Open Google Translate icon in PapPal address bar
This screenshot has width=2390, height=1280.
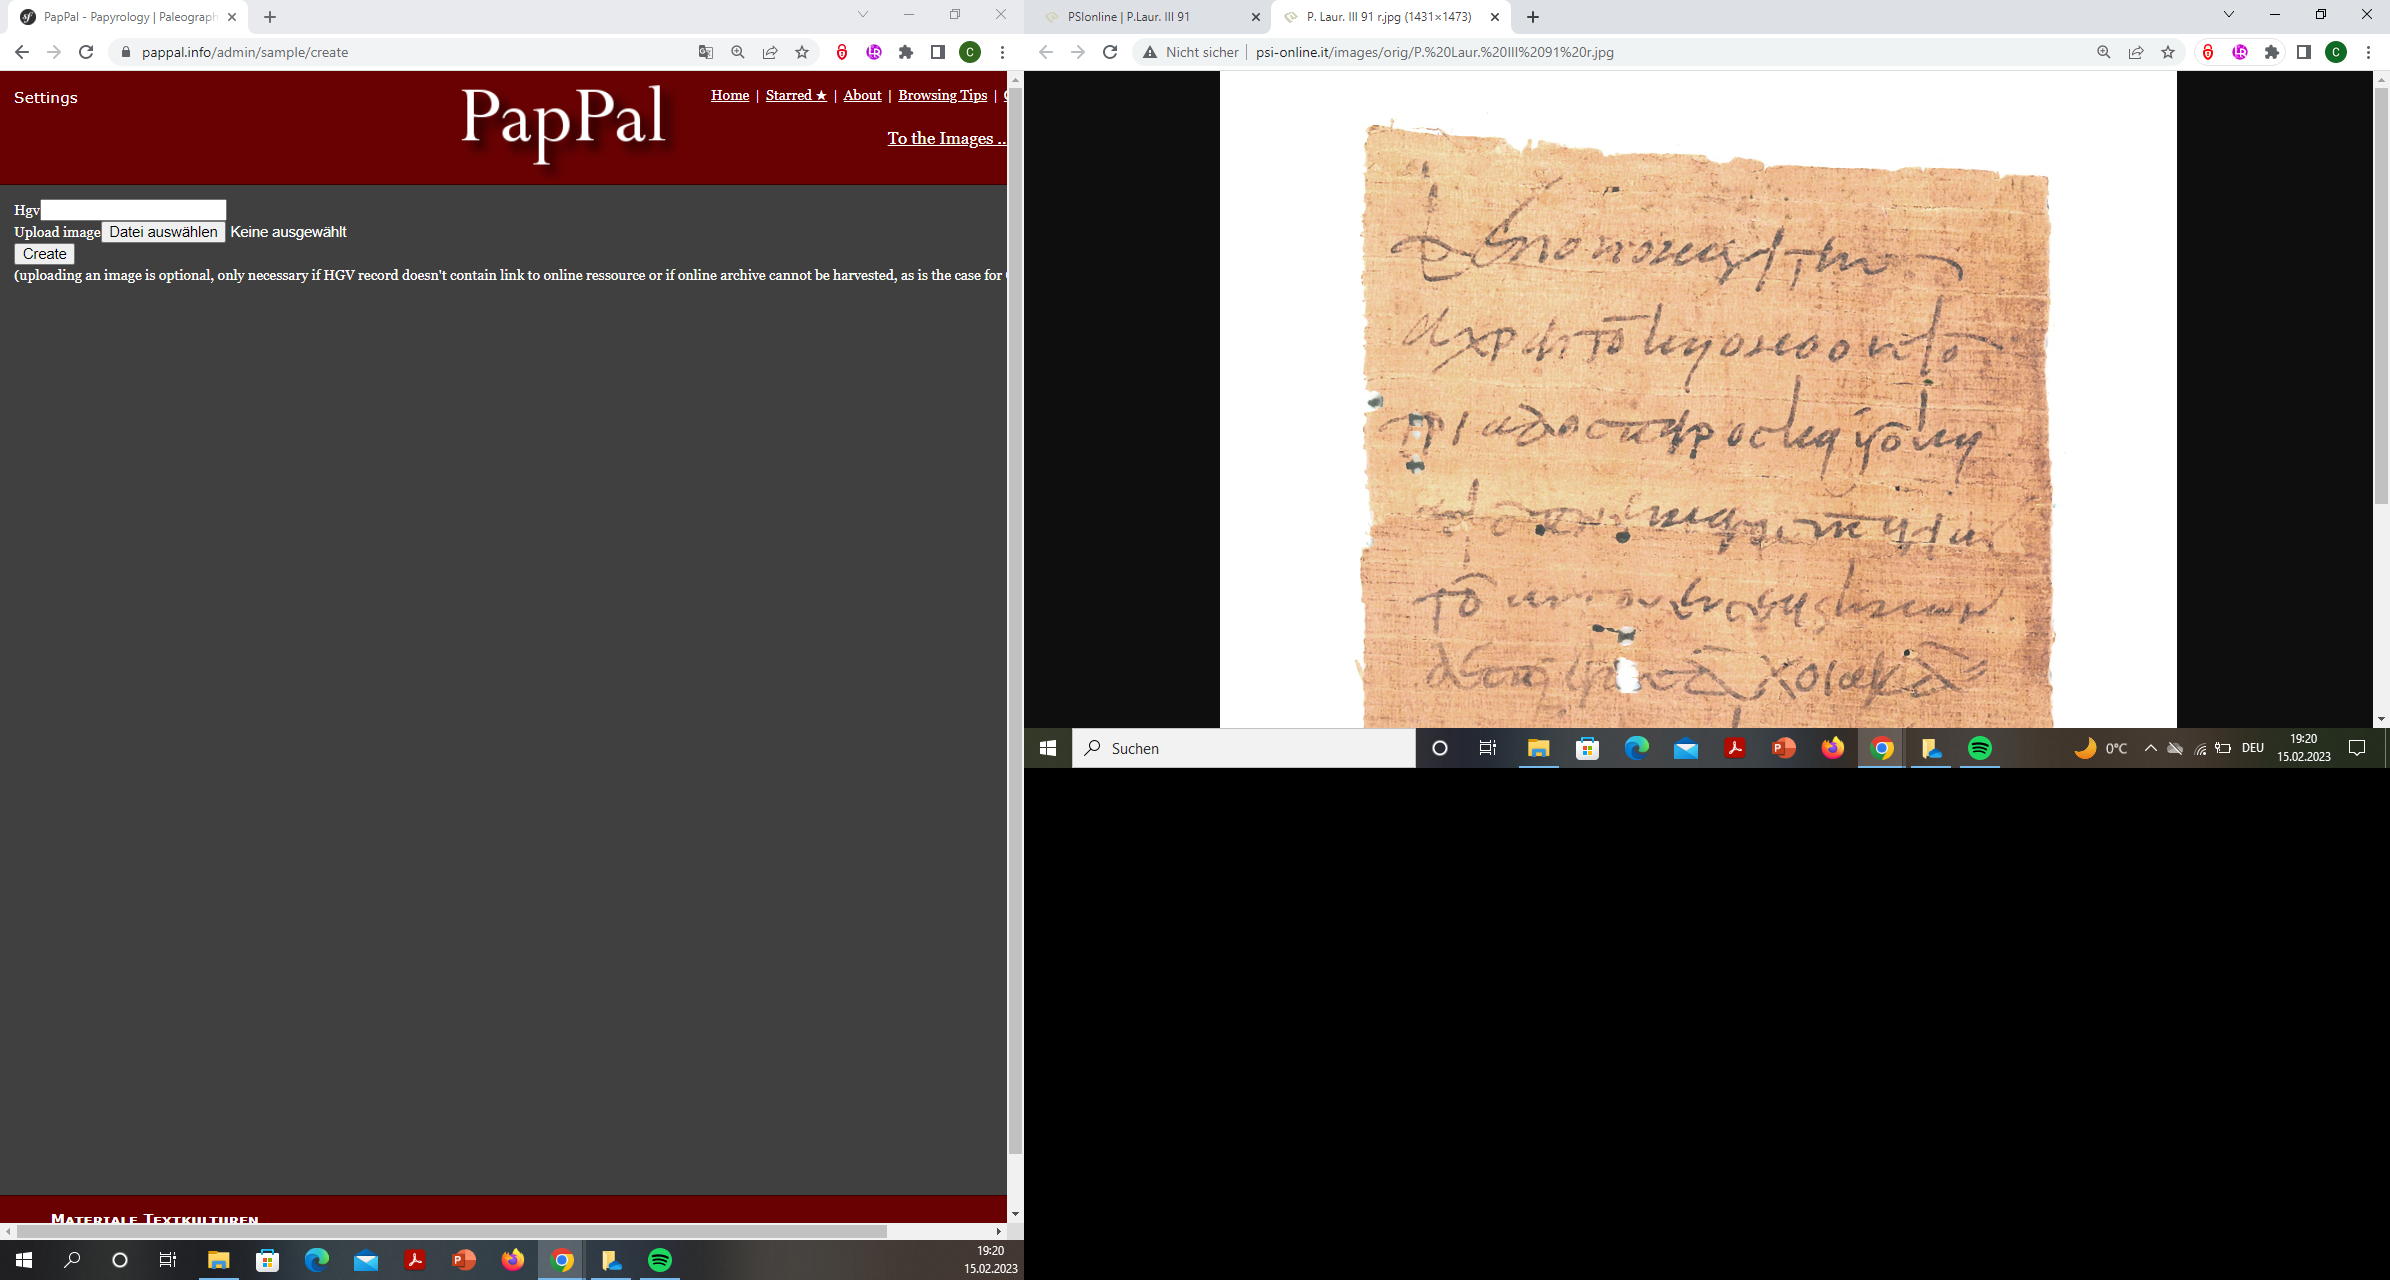706,52
